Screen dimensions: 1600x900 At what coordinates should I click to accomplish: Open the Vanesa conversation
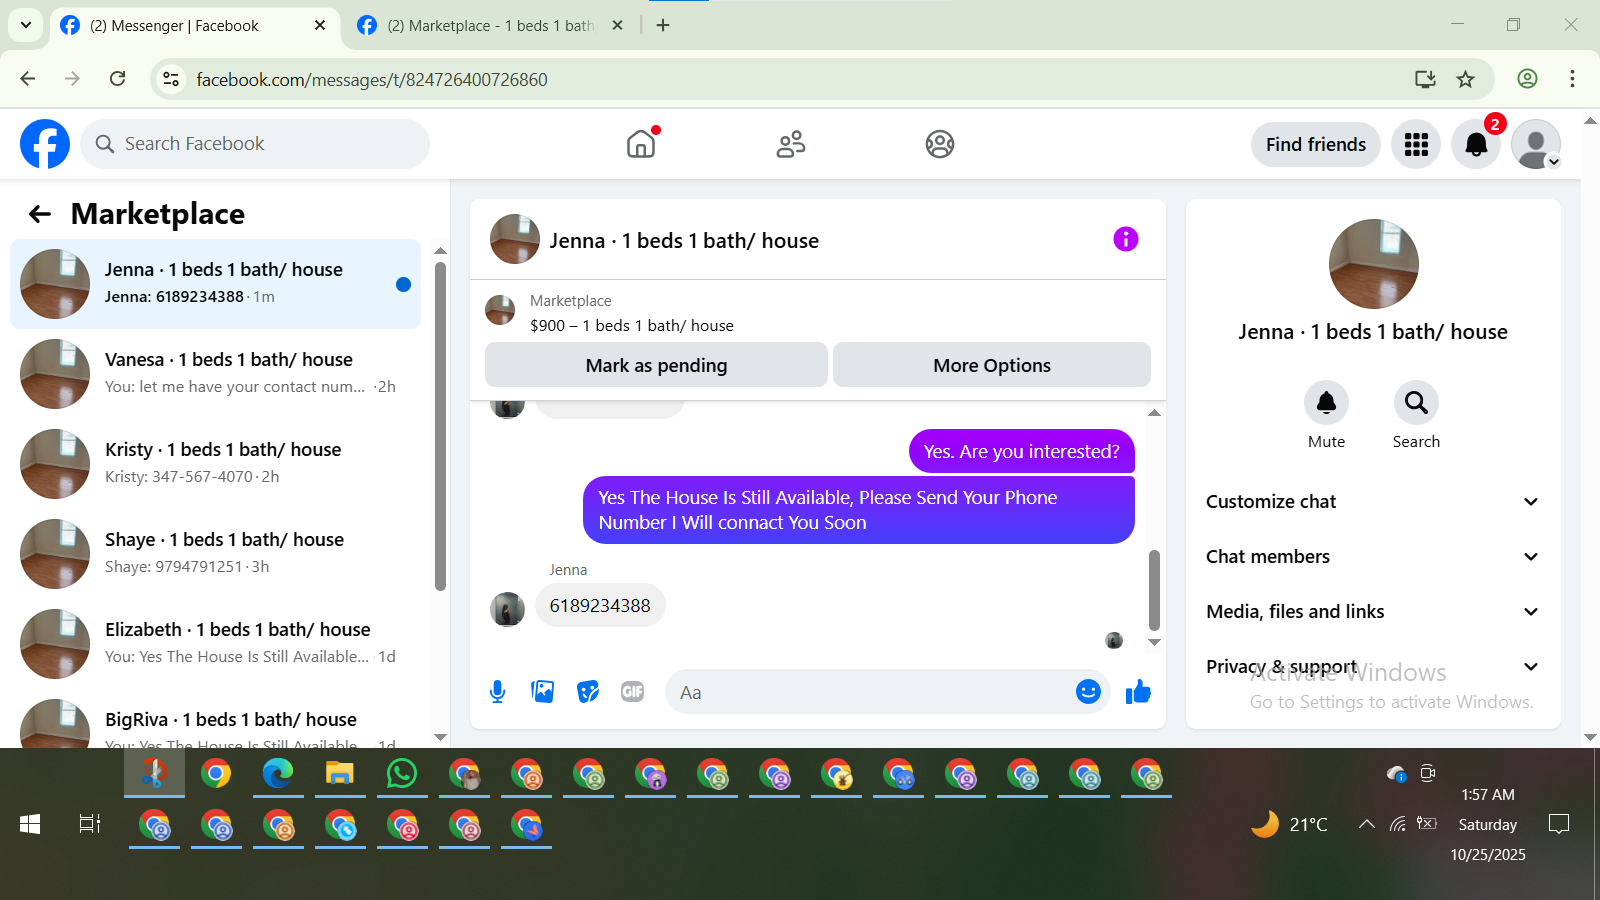click(215, 374)
